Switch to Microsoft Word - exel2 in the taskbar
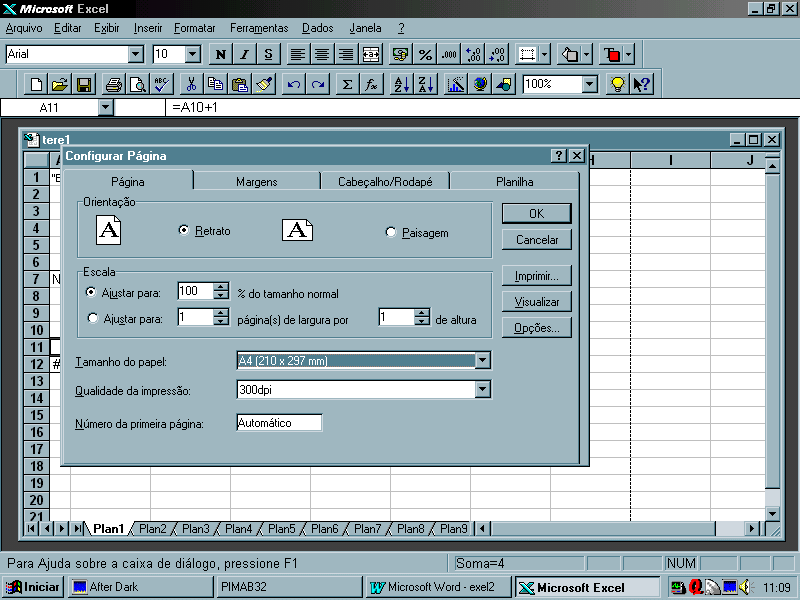The width and height of the screenshot is (800, 600). click(438, 587)
